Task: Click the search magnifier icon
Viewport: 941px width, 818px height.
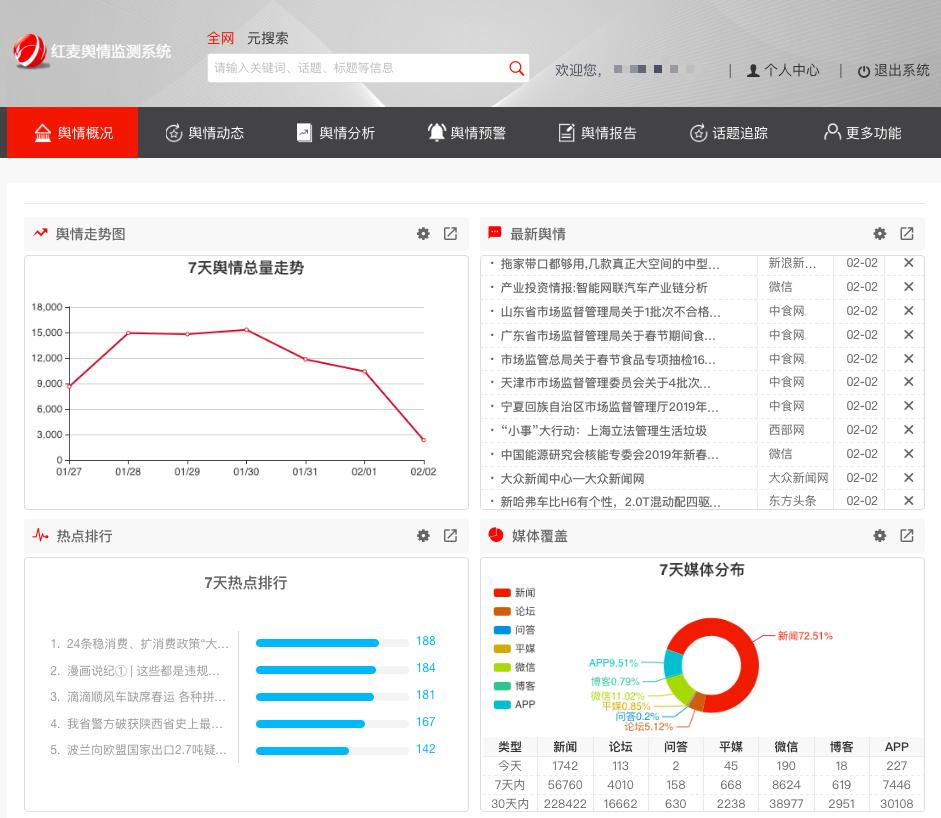Action: click(516, 68)
